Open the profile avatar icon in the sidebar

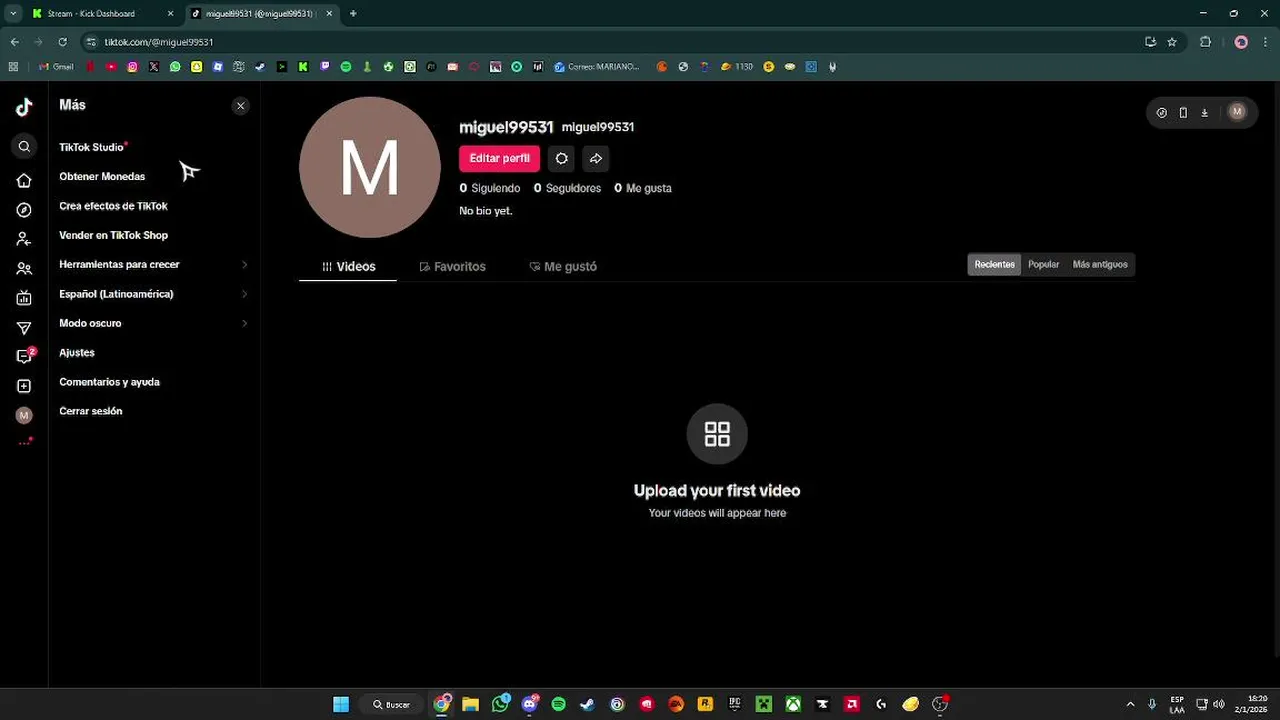pyautogui.click(x=24, y=415)
